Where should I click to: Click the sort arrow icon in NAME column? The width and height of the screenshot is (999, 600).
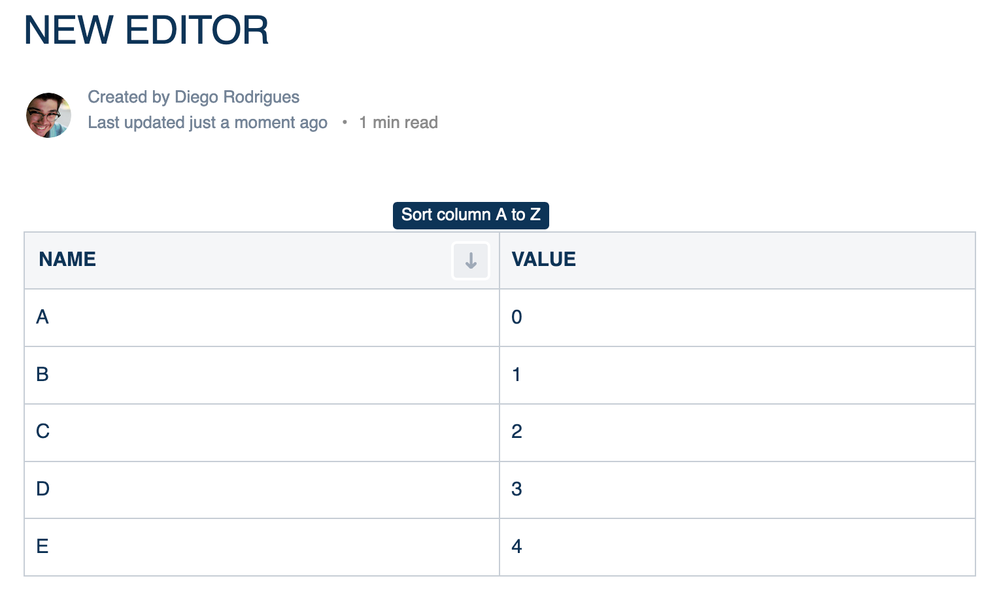pos(470,261)
